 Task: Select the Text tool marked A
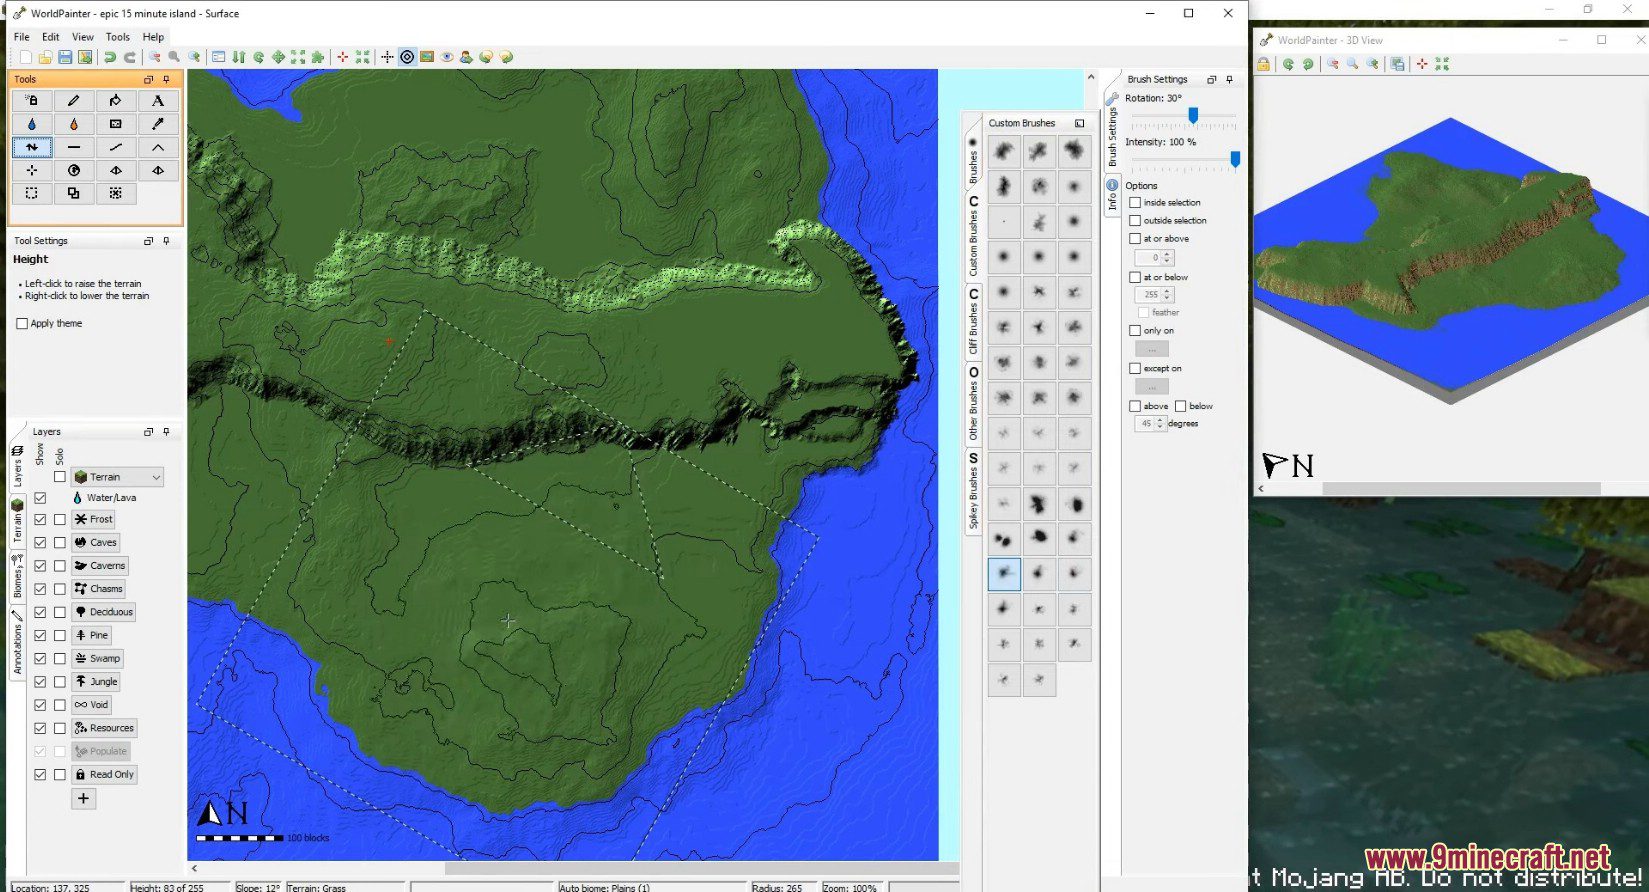pos(158,100)
